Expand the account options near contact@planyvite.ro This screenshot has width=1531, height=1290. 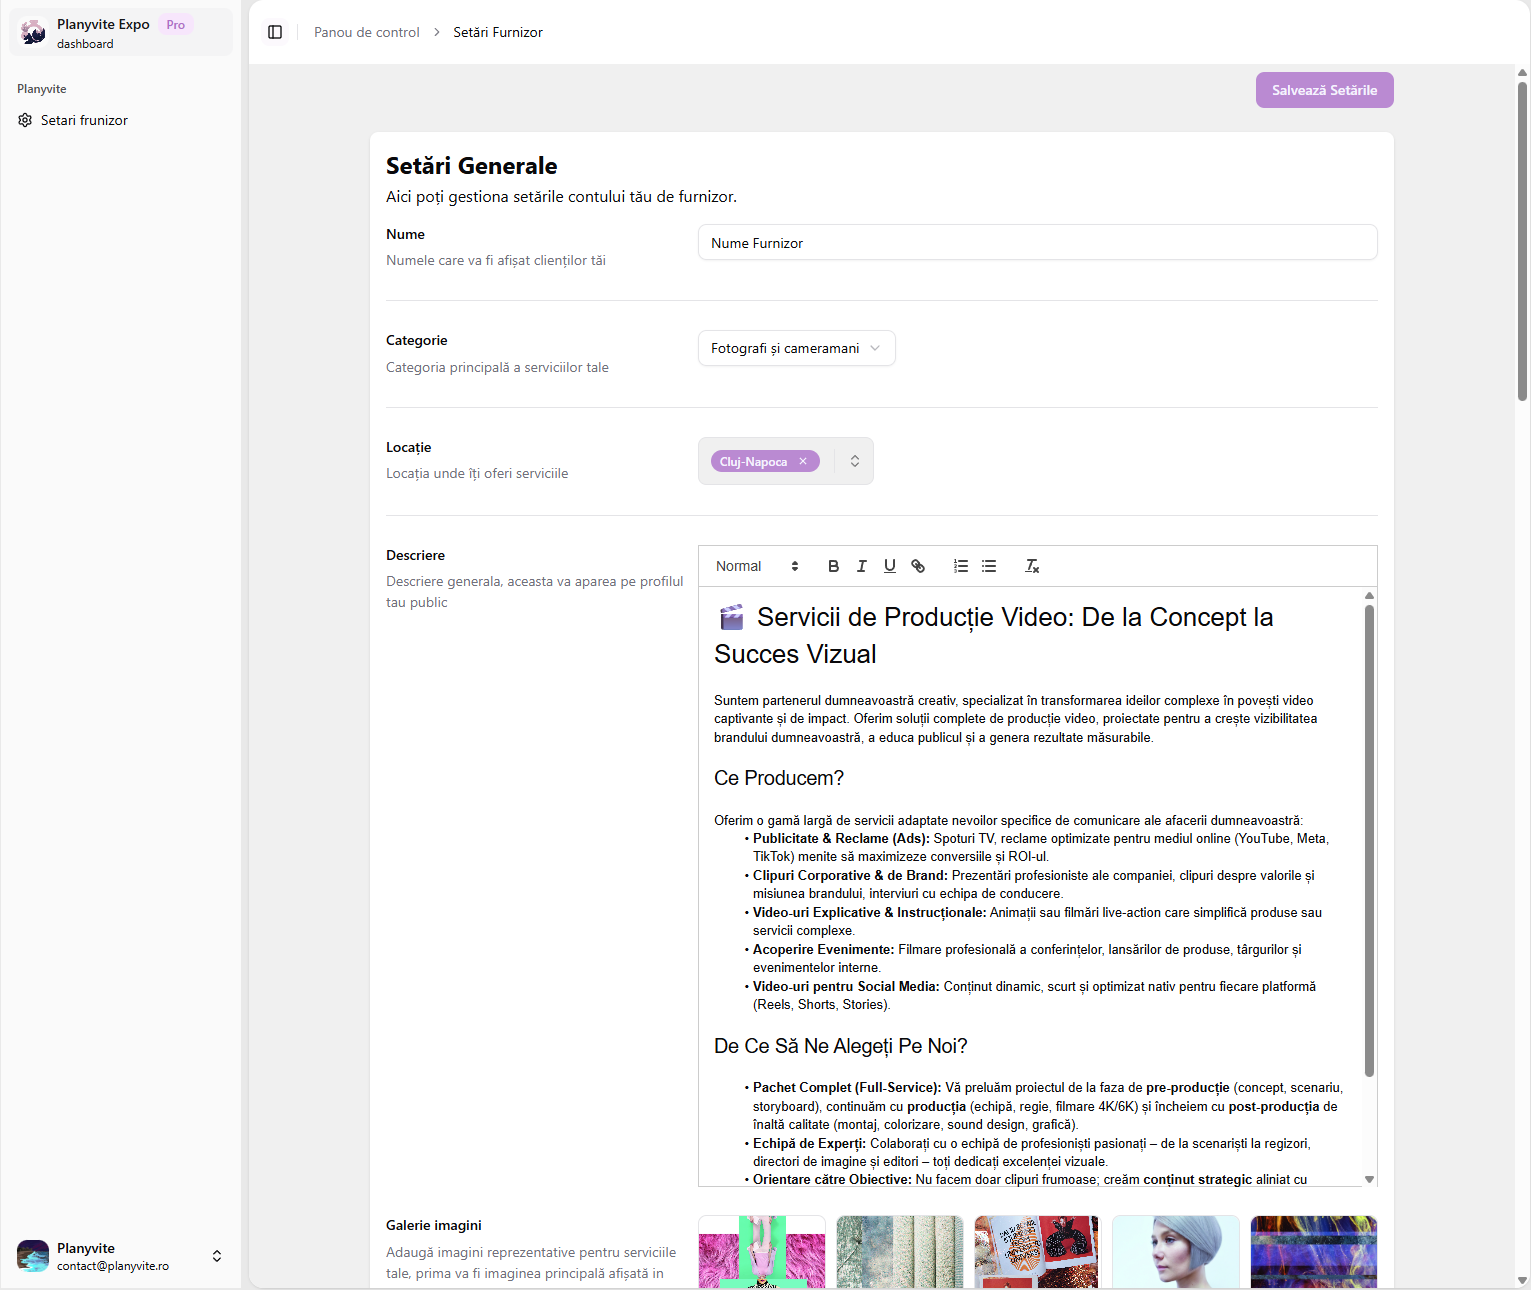[x=216, y=1256]
